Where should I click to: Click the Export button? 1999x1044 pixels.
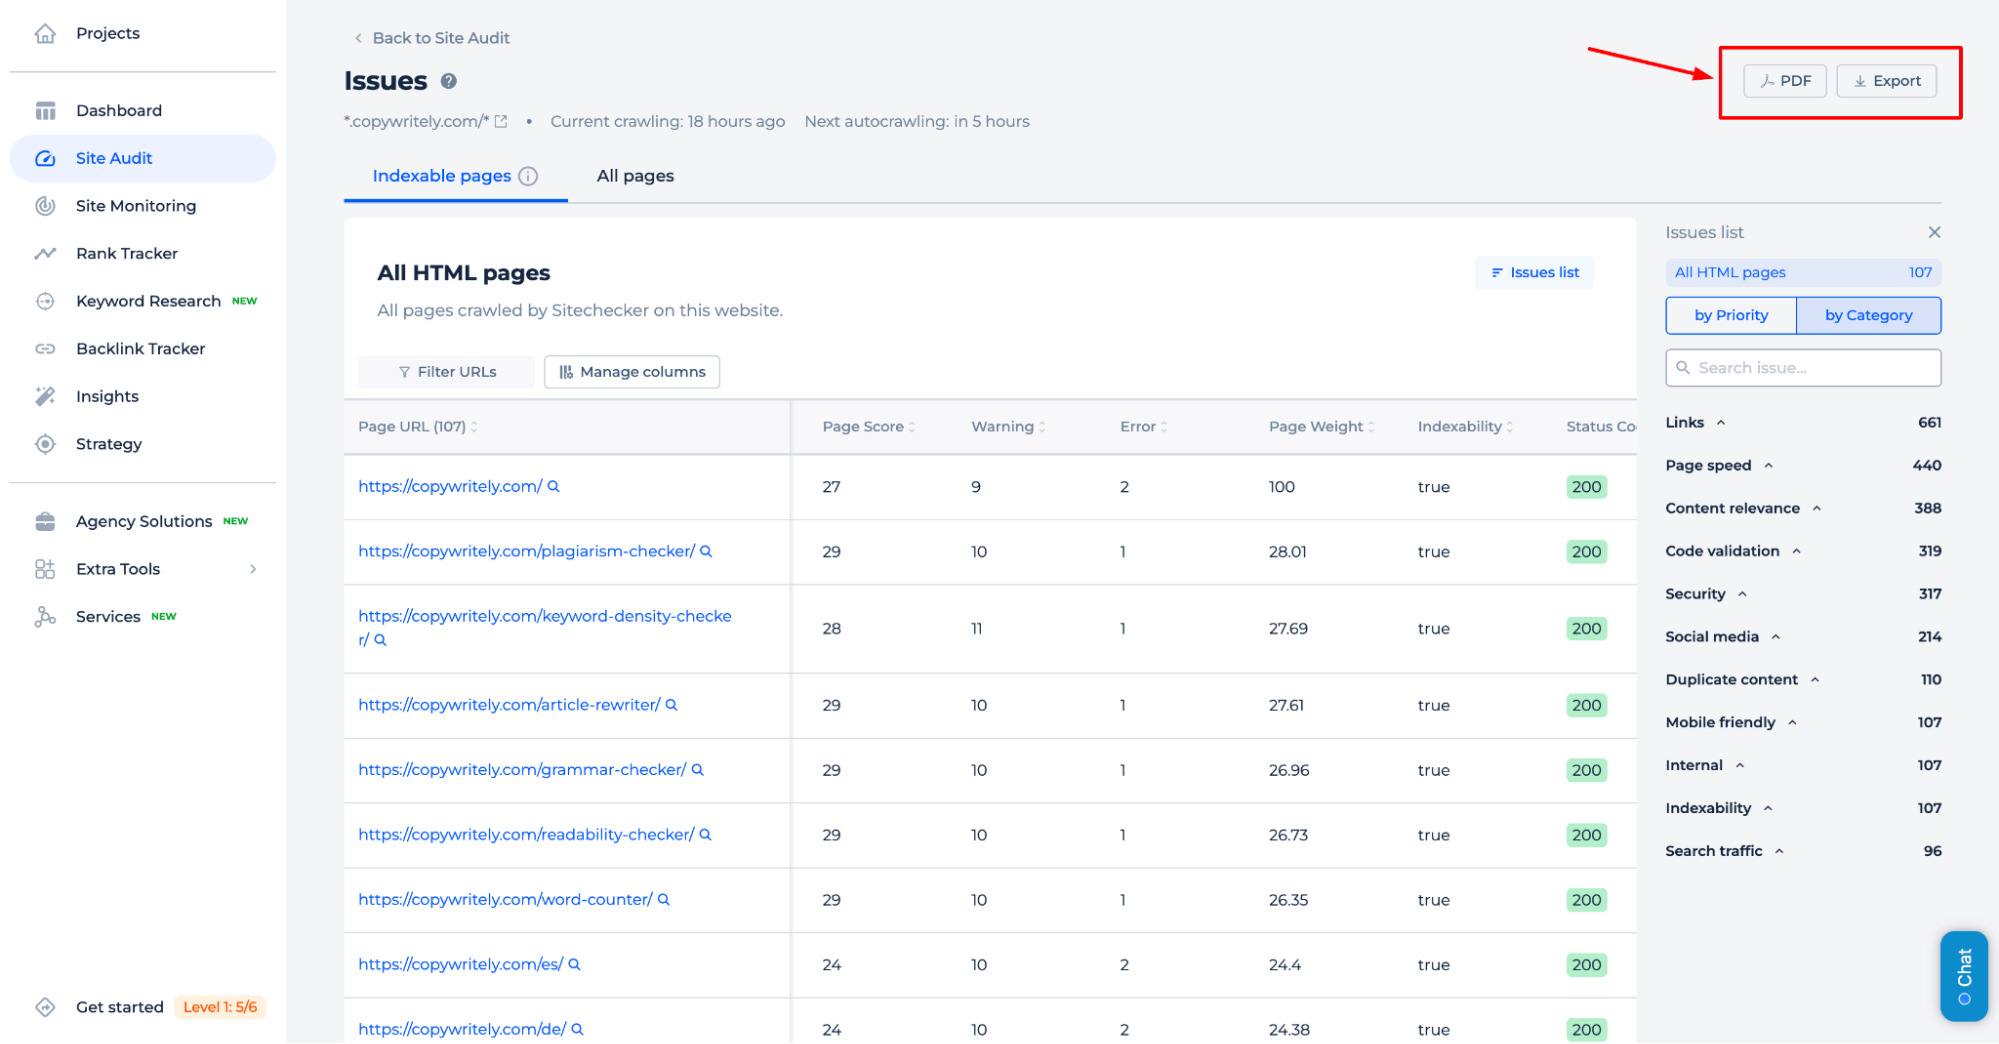pyautogui.click(x=1887, y=81)
